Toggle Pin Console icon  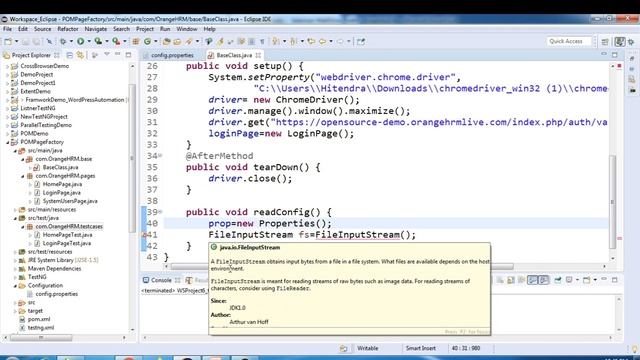click(558, 280)
